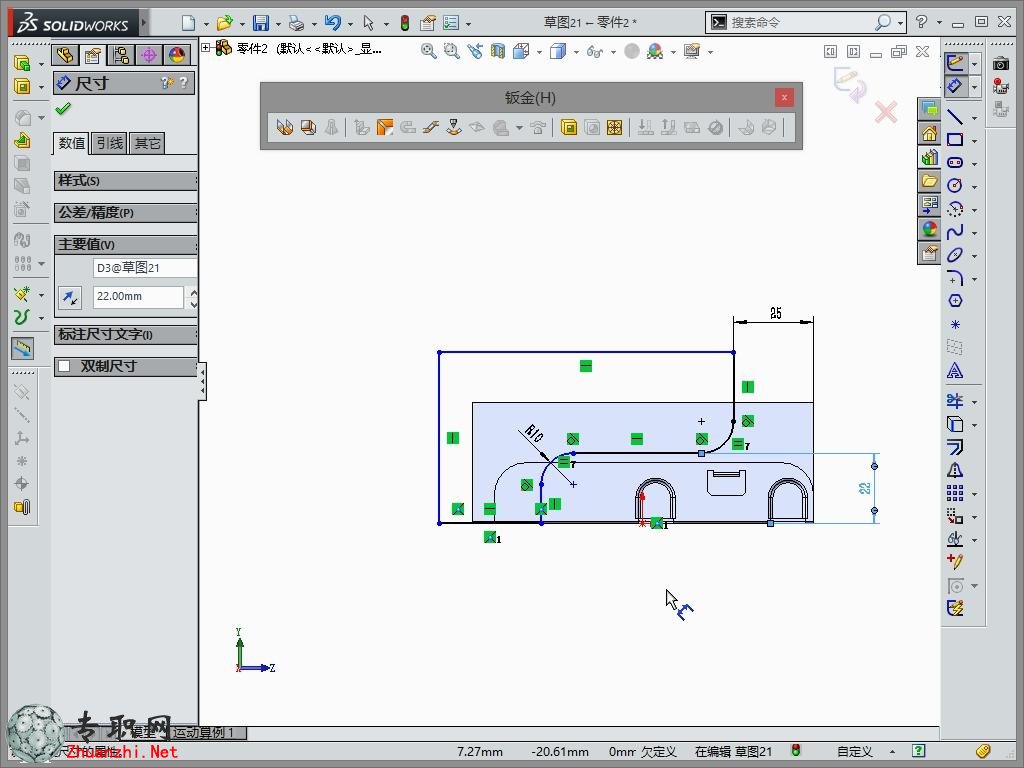Open the Help question mark dropdown arrow
The height and width of the screenshot is (768, 1024).
(x=940, y=22)
